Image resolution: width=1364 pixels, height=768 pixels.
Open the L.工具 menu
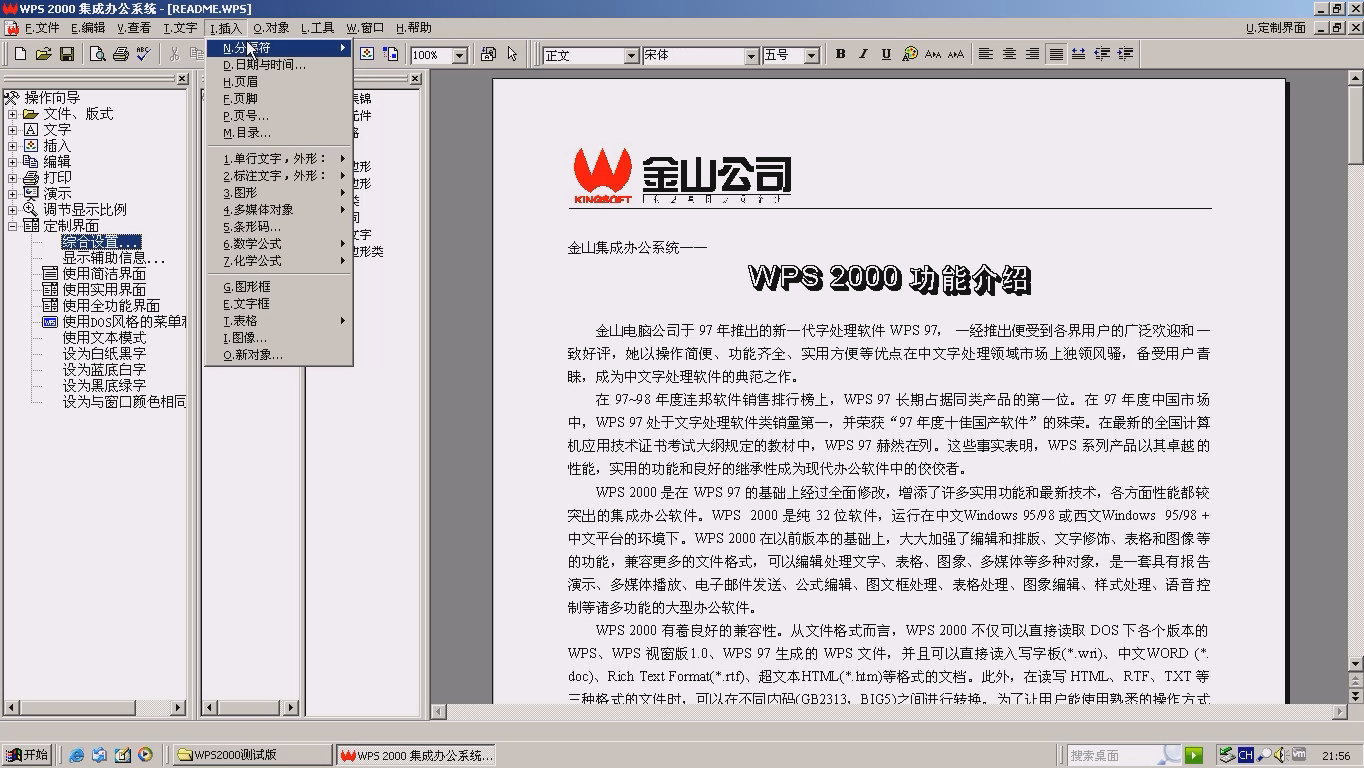(318, 28)
